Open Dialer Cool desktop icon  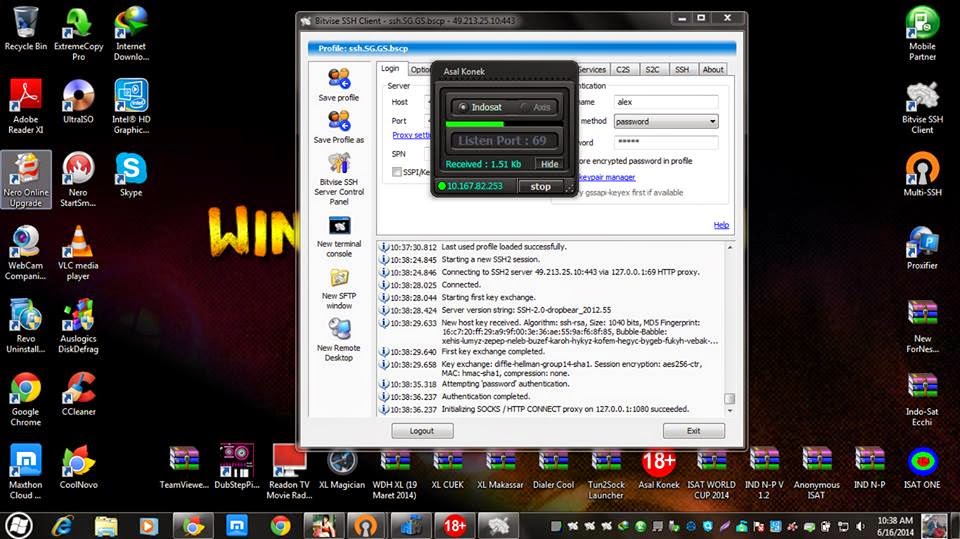[553, 469]
